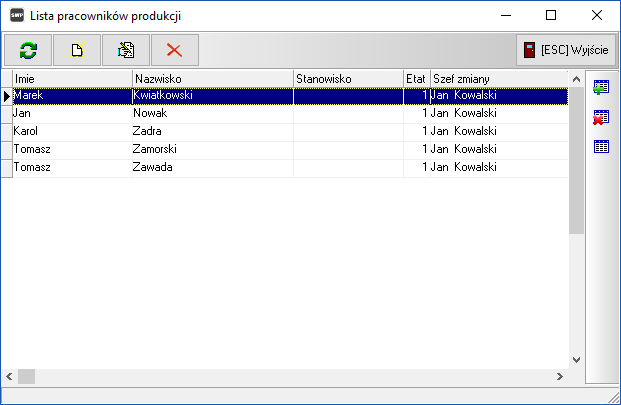Sort by the Nazwisko column header
Viewport: 621px width, 405px height.
point(212,78)
